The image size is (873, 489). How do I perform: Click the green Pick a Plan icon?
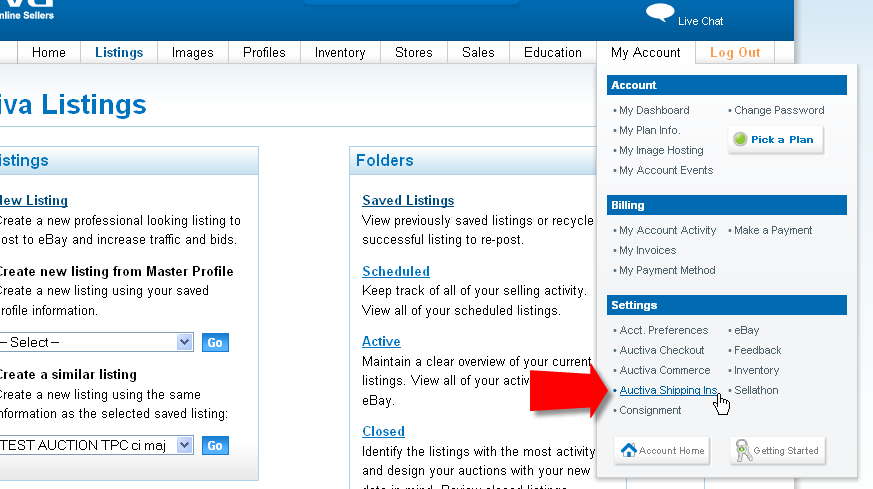click(740, 139)
